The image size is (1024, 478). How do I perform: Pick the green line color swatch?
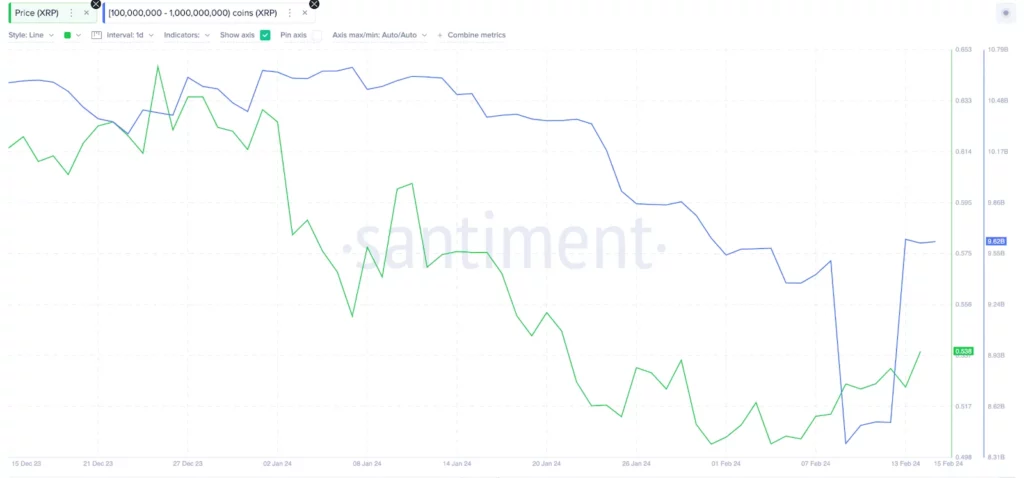pyautogui.click(x=67, y=35)
